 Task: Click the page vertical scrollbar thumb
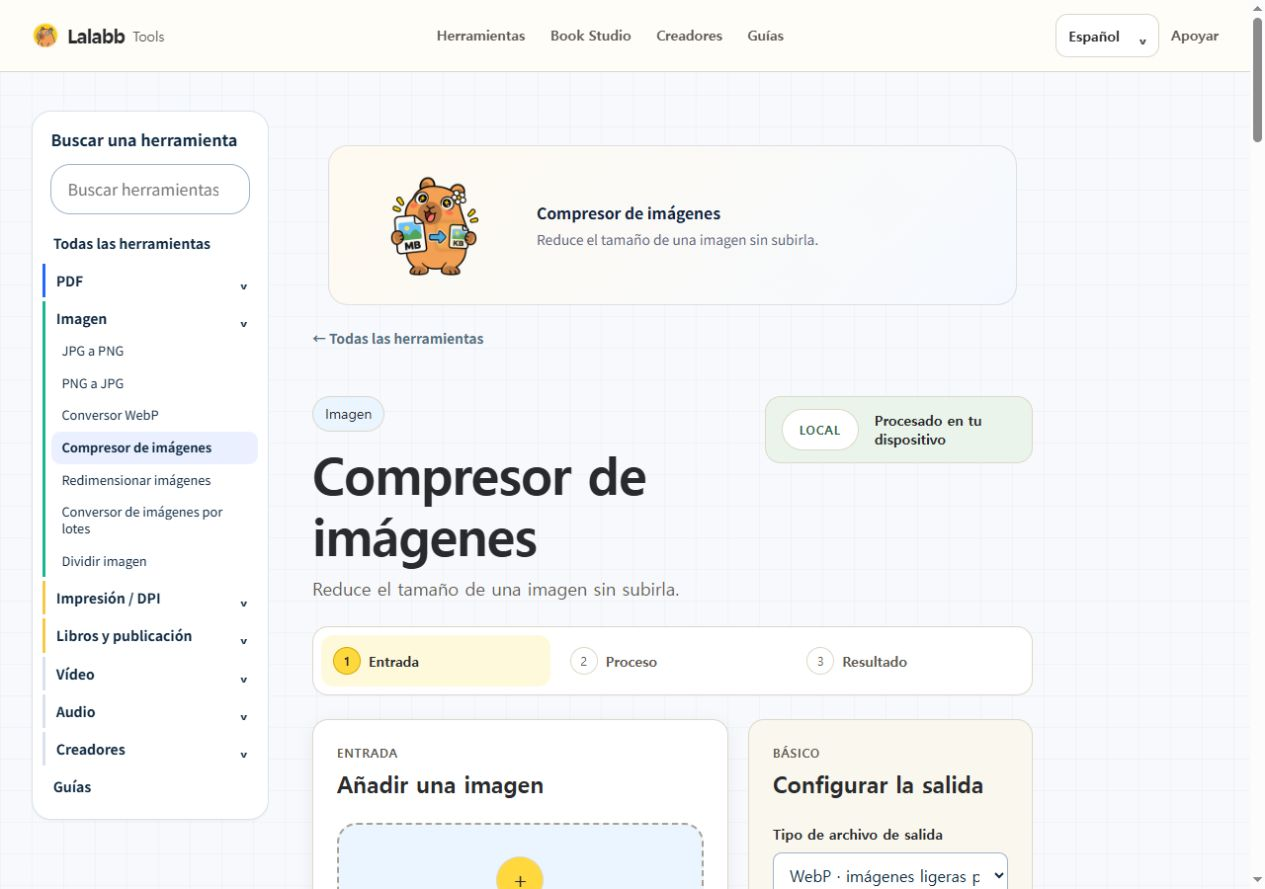1258,80
